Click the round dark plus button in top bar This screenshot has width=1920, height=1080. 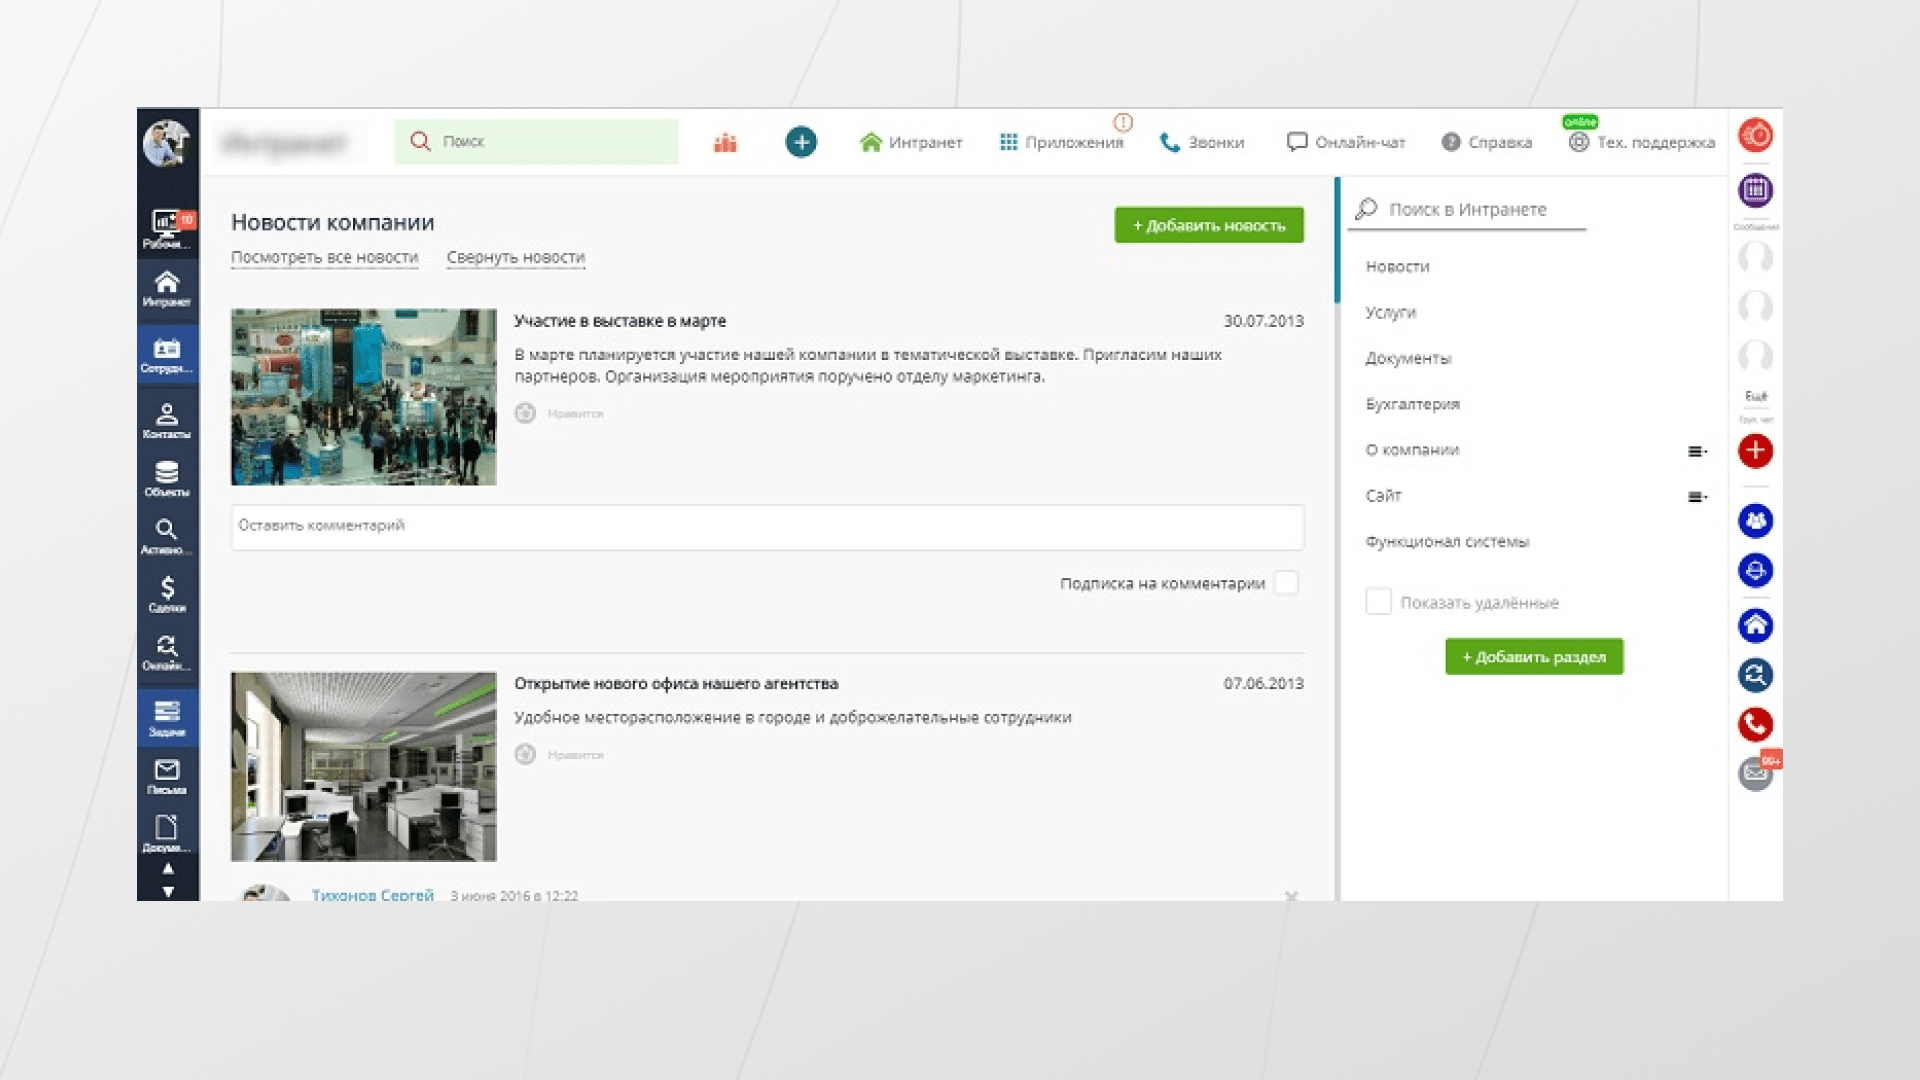[x=801, y=142]
